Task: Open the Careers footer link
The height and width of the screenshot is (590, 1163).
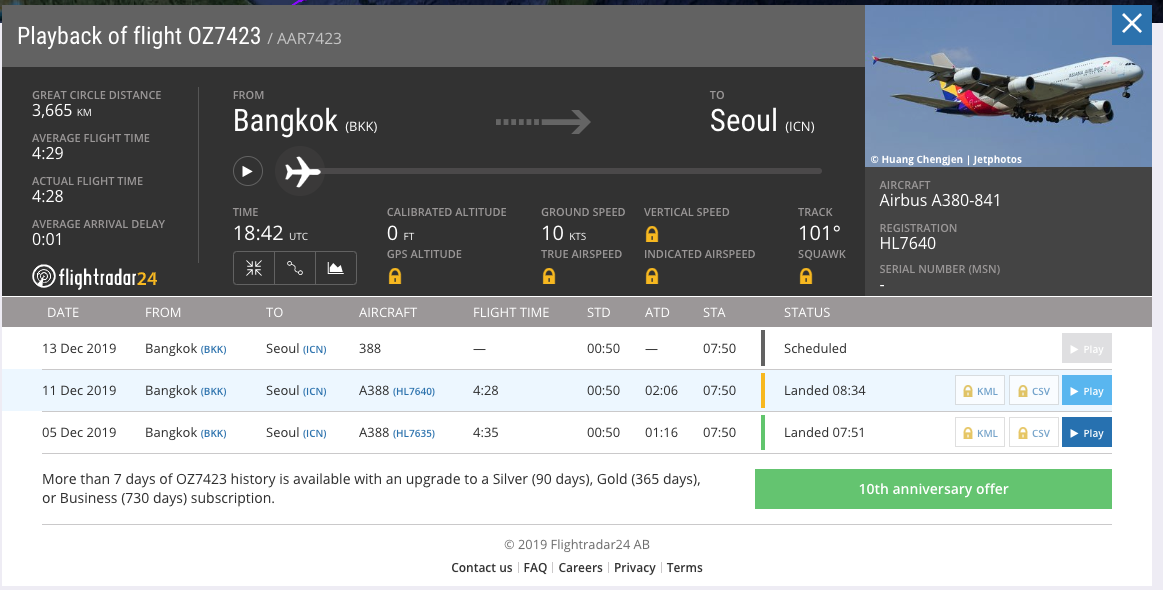Action: [x=580, y=568]
